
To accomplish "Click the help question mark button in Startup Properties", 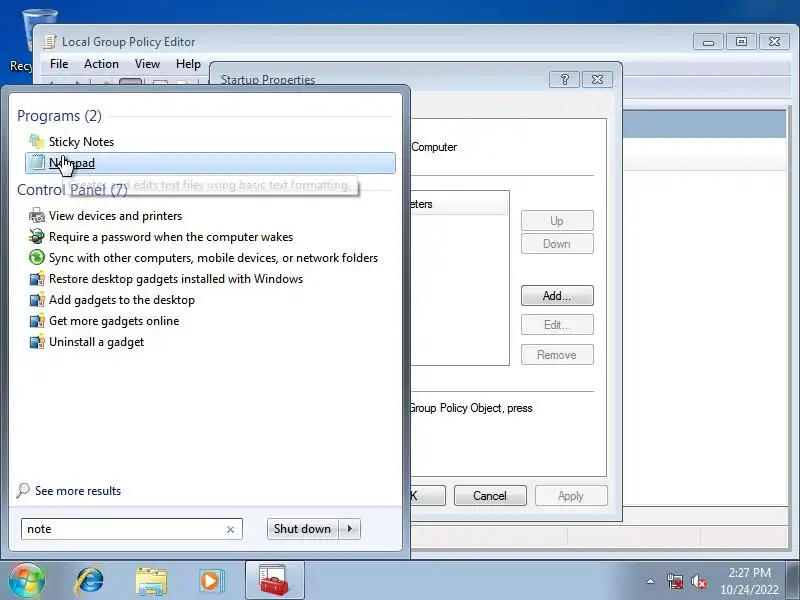I will tap(564, 80).
